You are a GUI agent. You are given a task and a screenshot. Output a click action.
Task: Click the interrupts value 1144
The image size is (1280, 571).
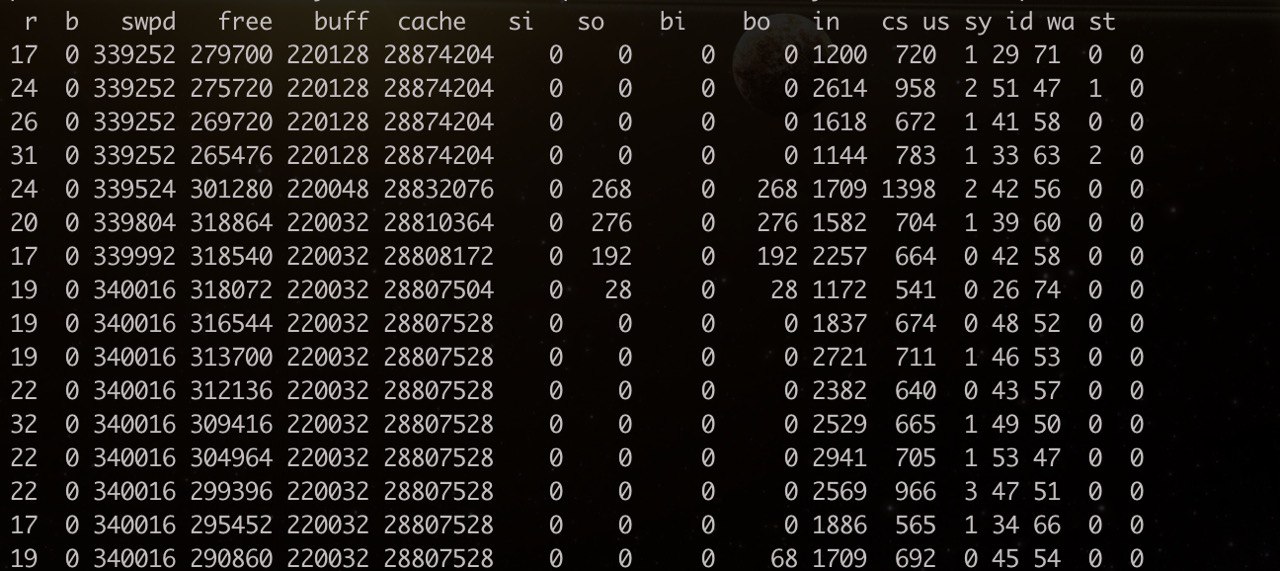(840, 155)
